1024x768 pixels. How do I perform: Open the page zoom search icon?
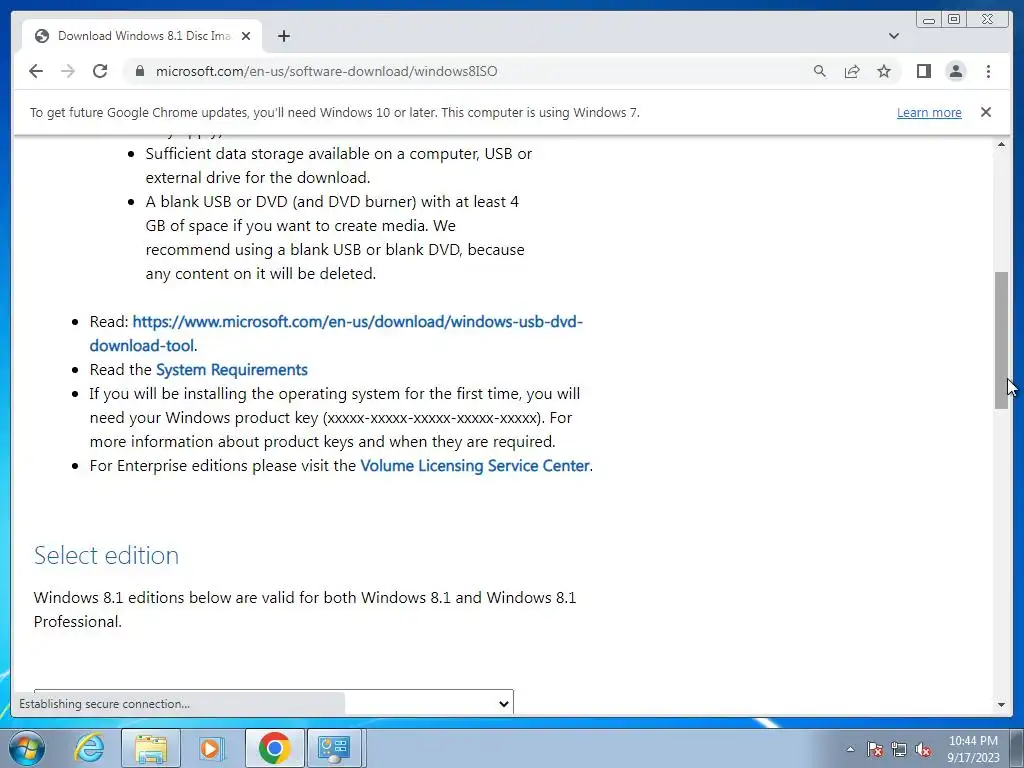click(820, 71)
